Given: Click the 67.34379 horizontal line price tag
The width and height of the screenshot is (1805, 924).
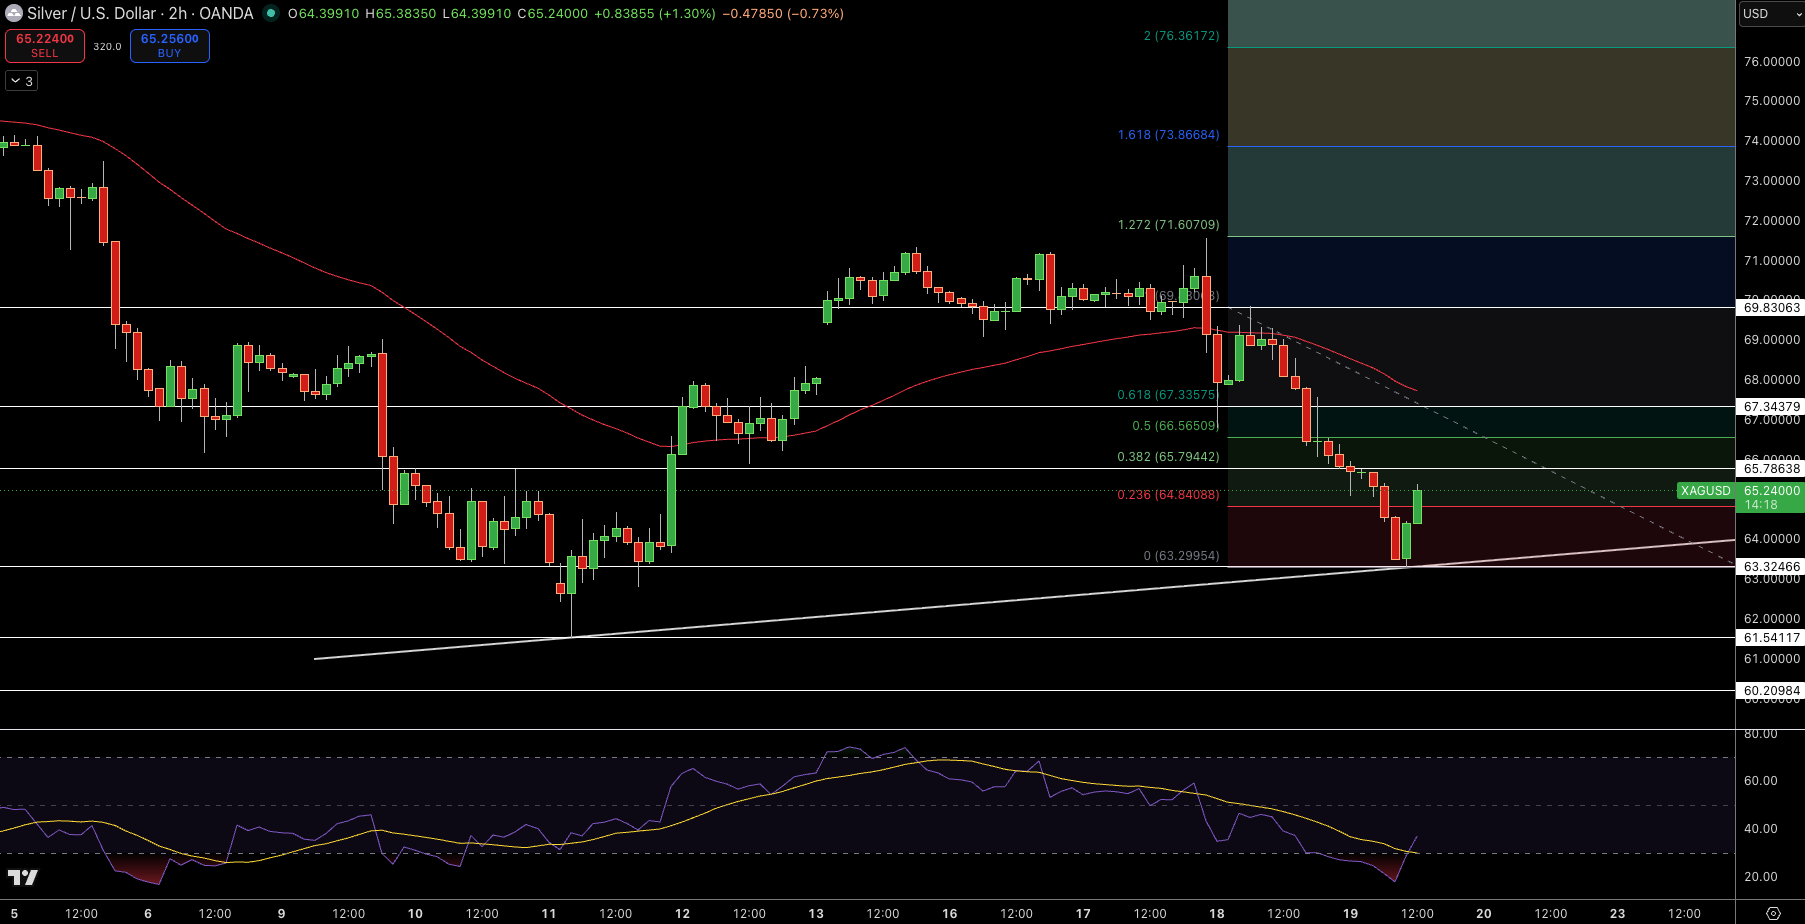Looking at the screenshot, I should click(1771, 406).
